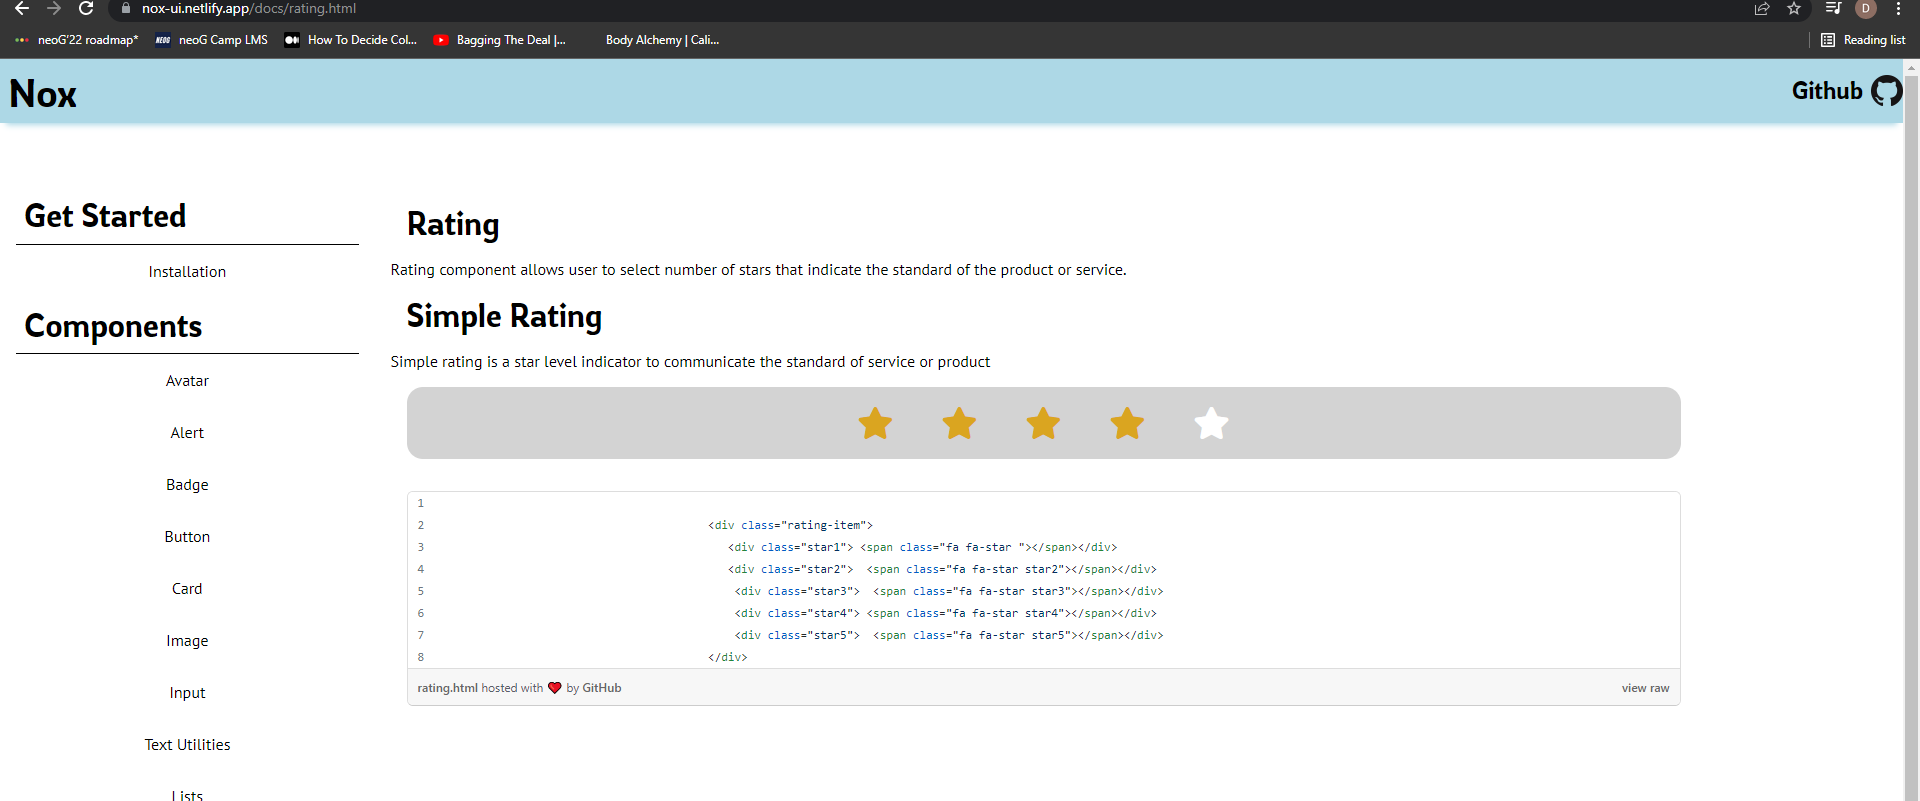1920x801 pixels.
Task: Open the neoG Camp LMS bookmark
Action: point(212,40)
